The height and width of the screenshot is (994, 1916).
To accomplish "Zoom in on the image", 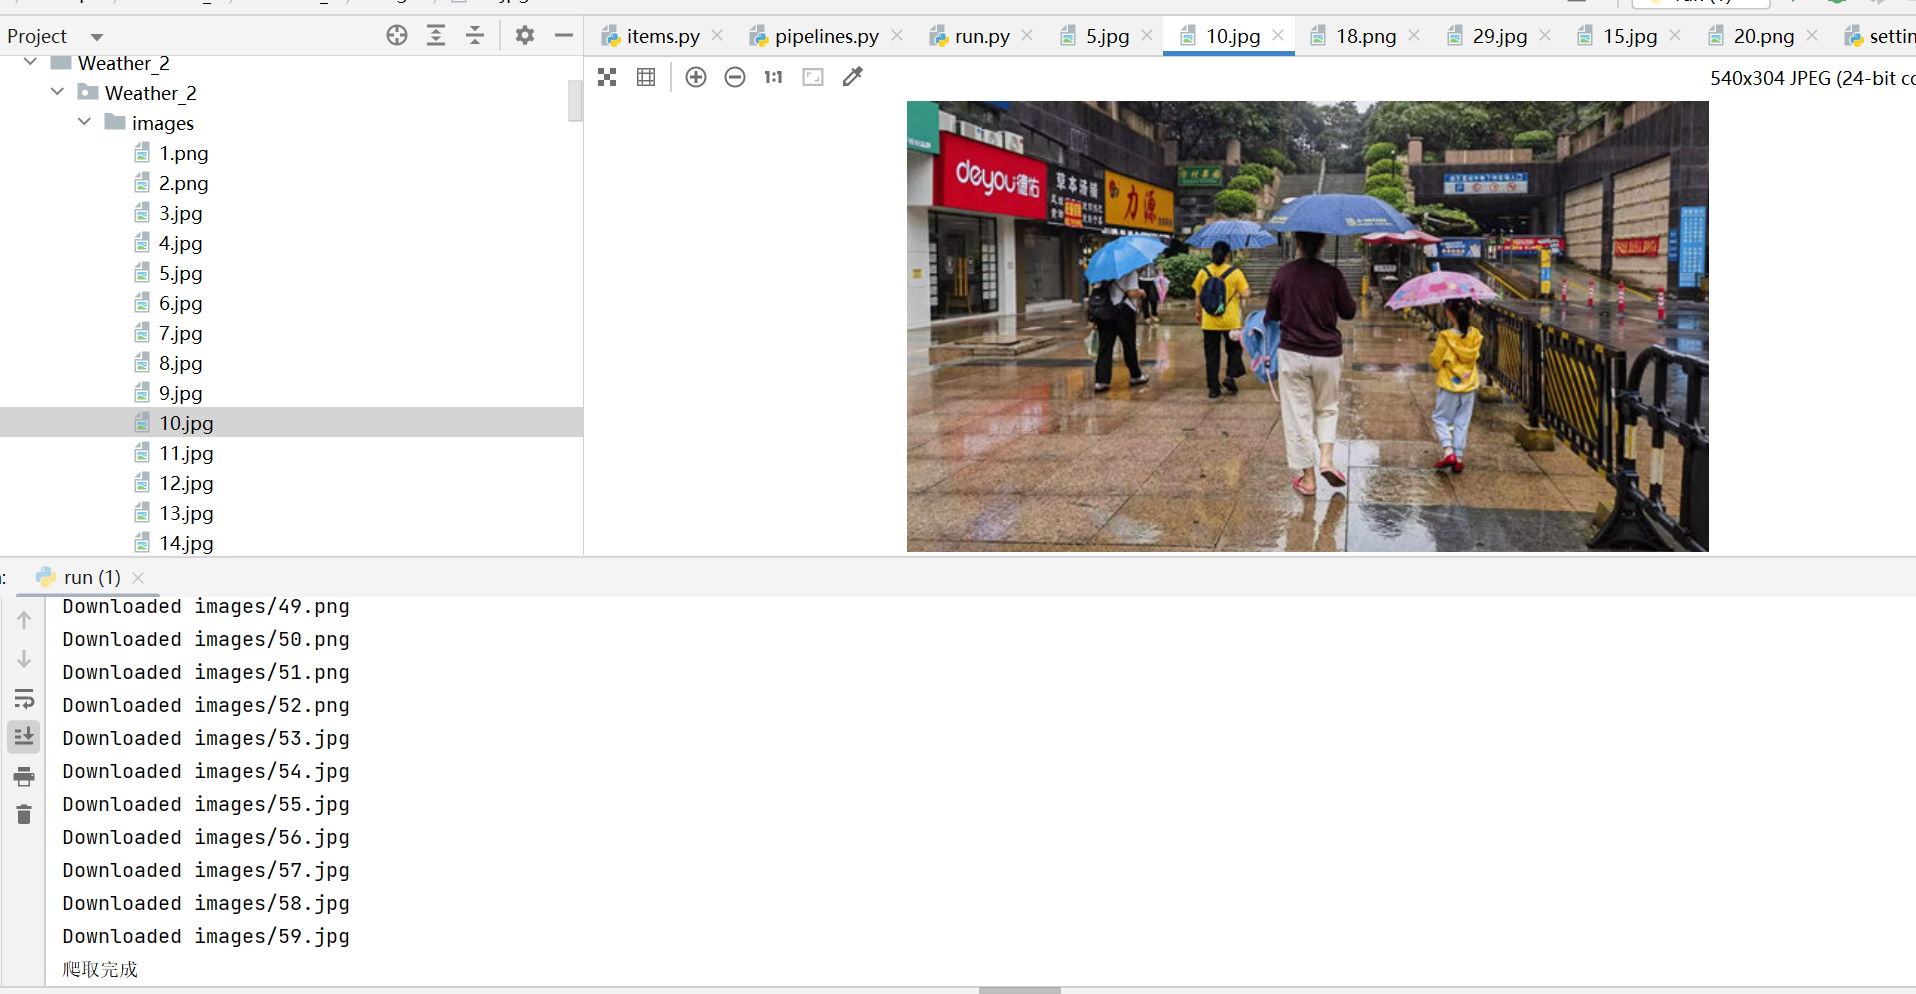I will tap(696, 77).
